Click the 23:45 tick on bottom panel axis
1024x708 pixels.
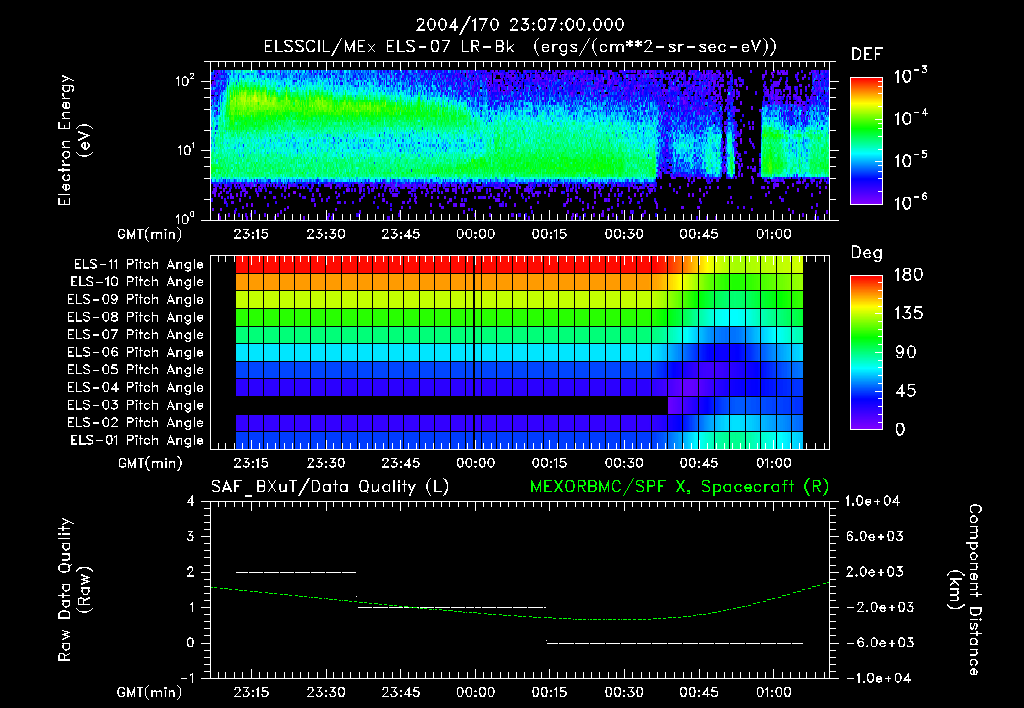coord(400,693)
